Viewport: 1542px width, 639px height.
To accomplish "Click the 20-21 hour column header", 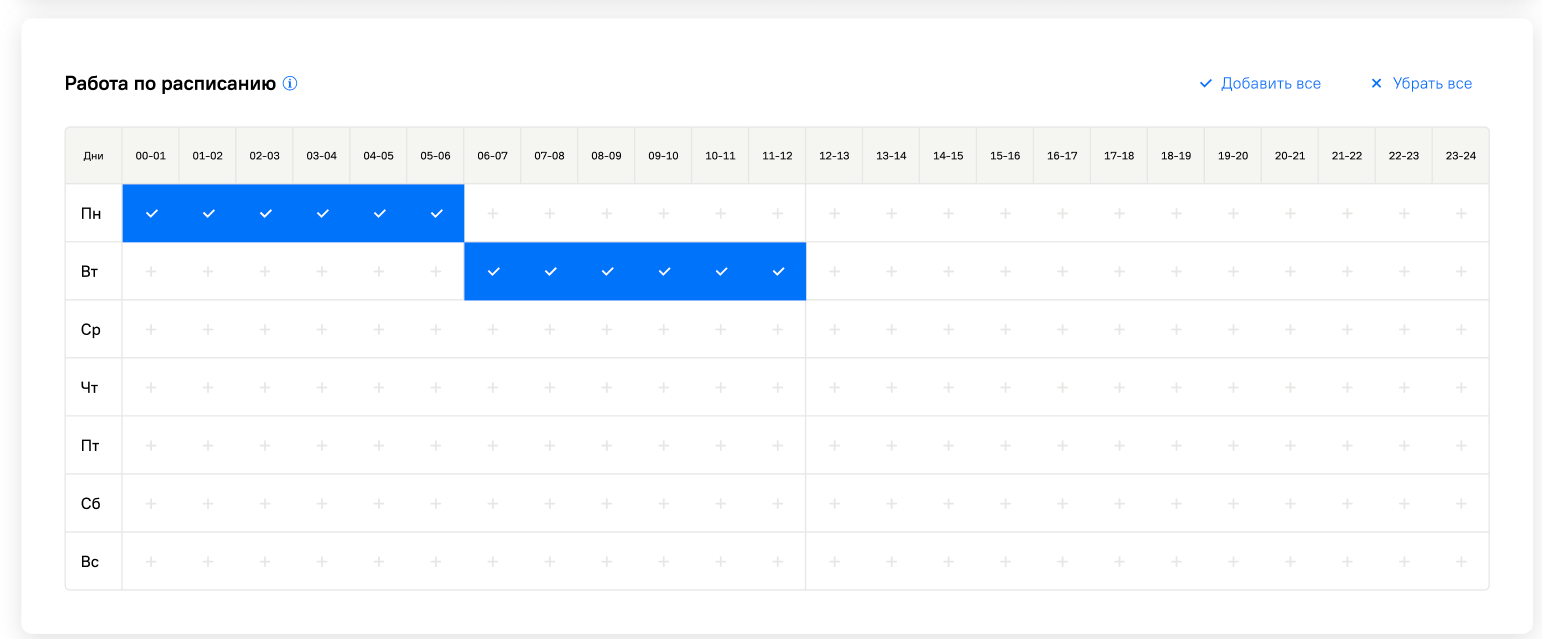I will tap(1290, 156).
